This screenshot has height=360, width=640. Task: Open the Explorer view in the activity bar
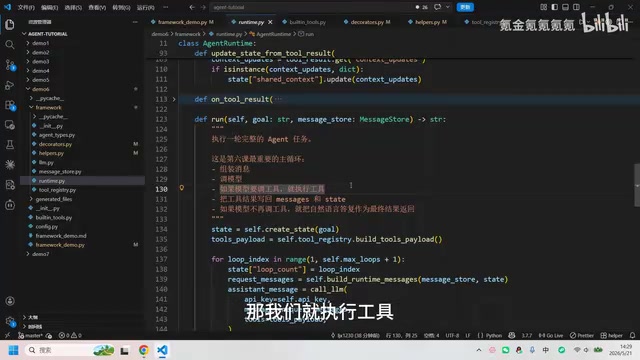(x=10, y=24)
